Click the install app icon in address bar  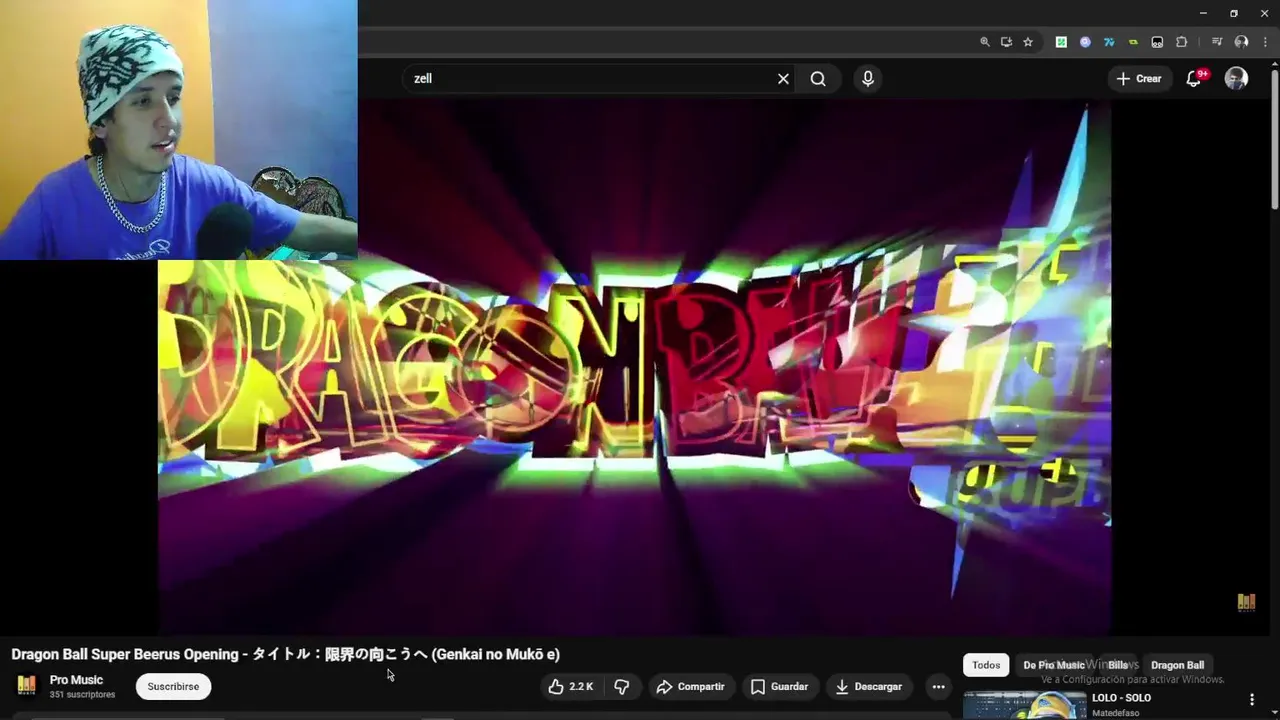(x=1006, y=42)
